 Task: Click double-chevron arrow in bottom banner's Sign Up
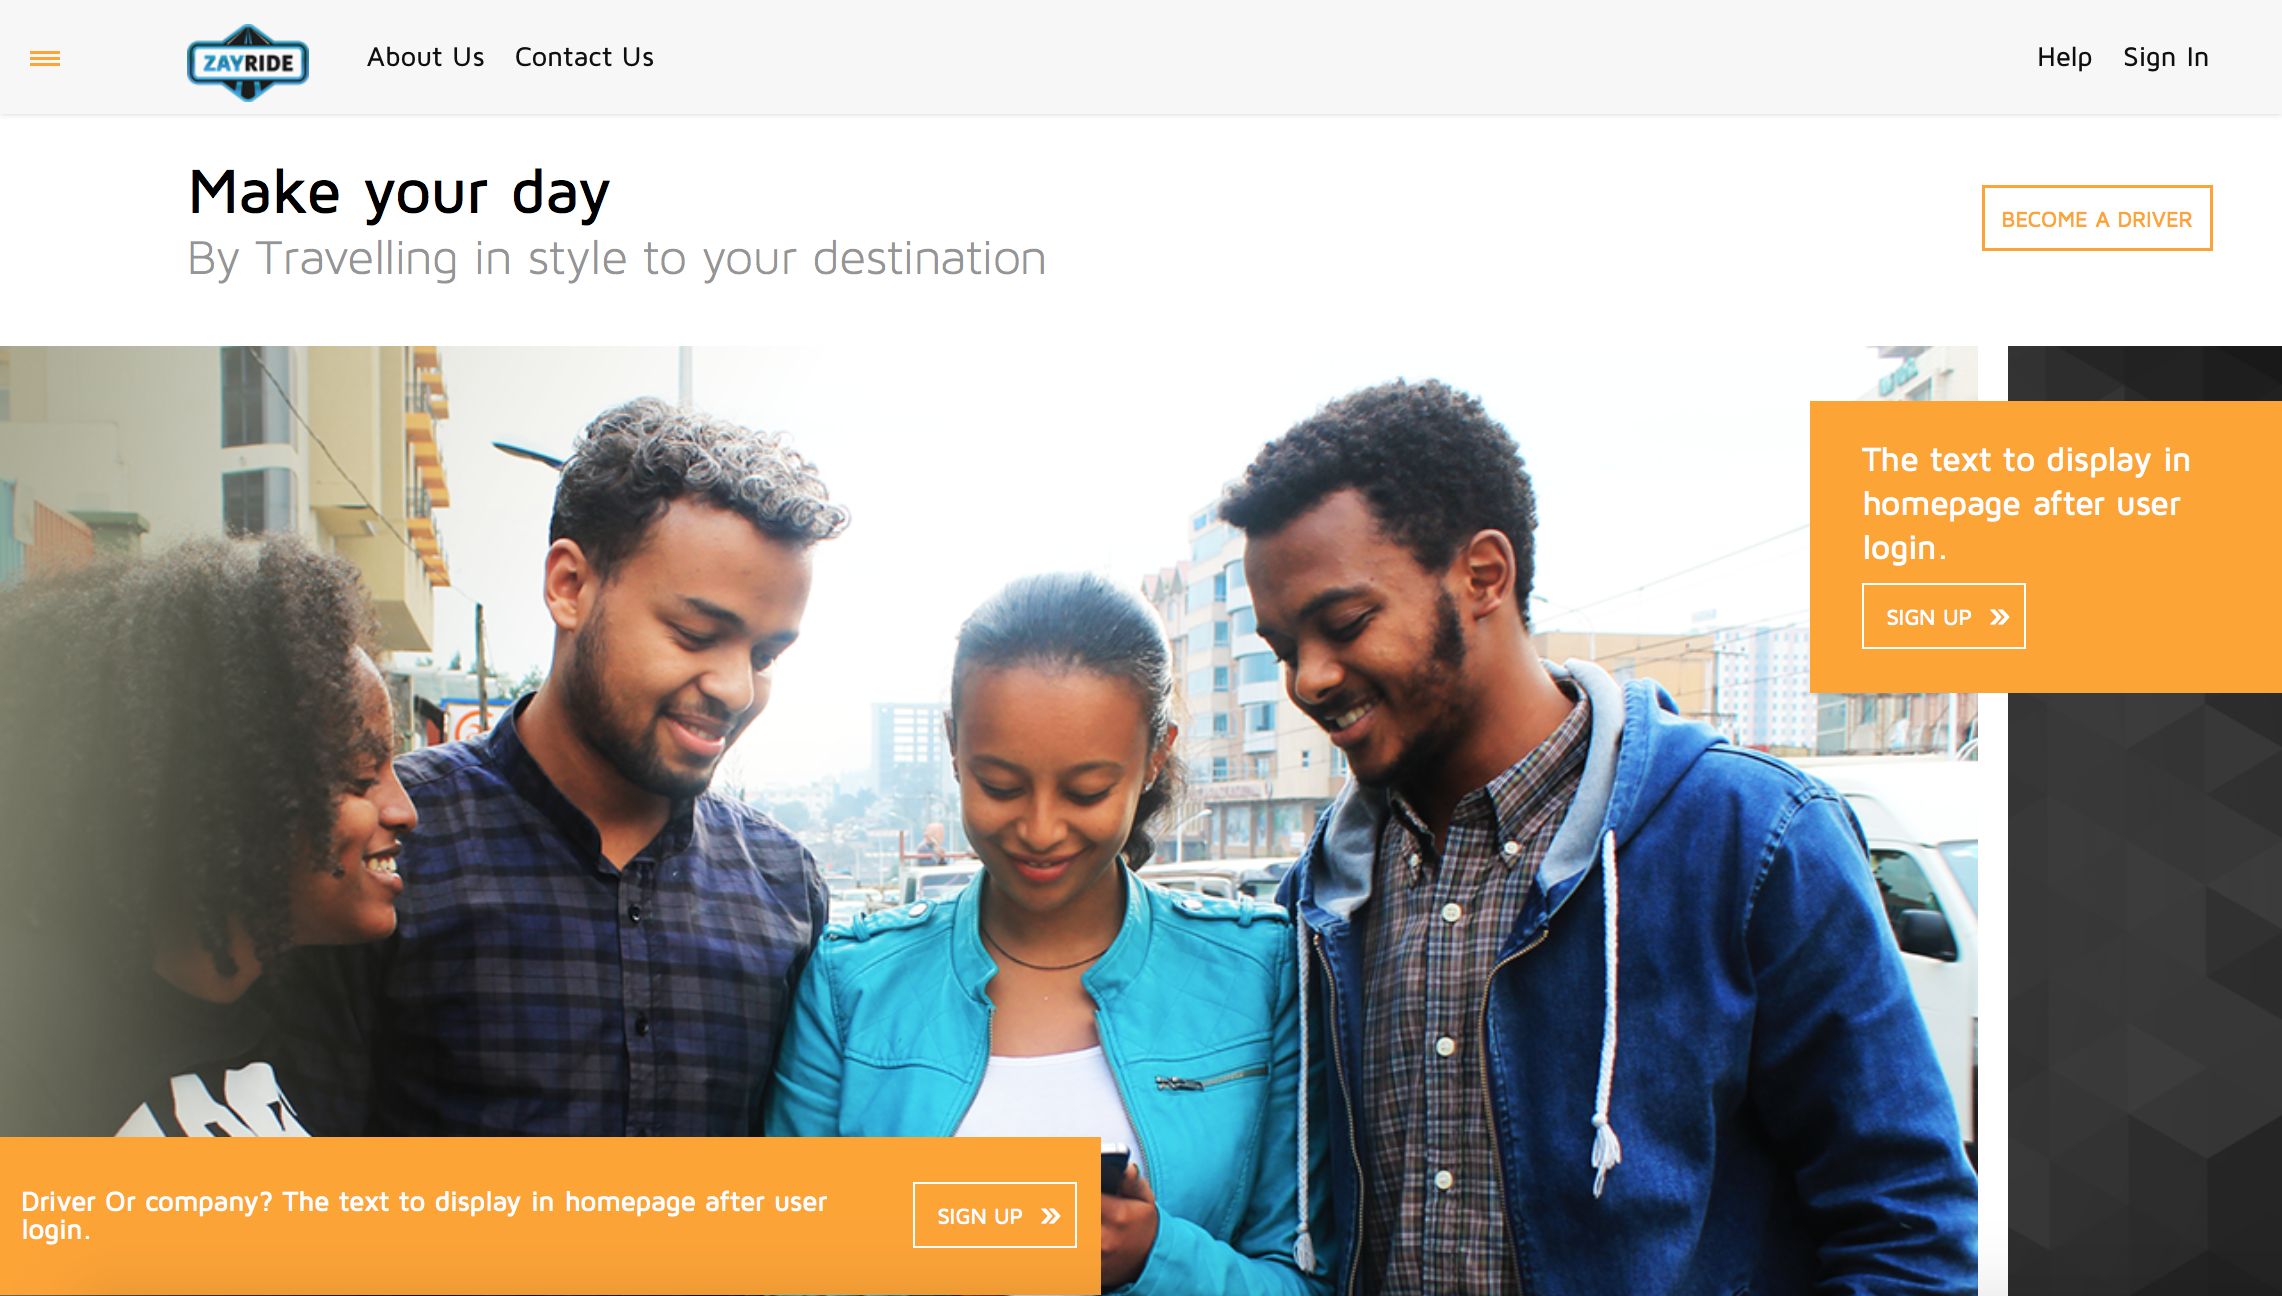pyautogui.click(x=1050, y=1216)
